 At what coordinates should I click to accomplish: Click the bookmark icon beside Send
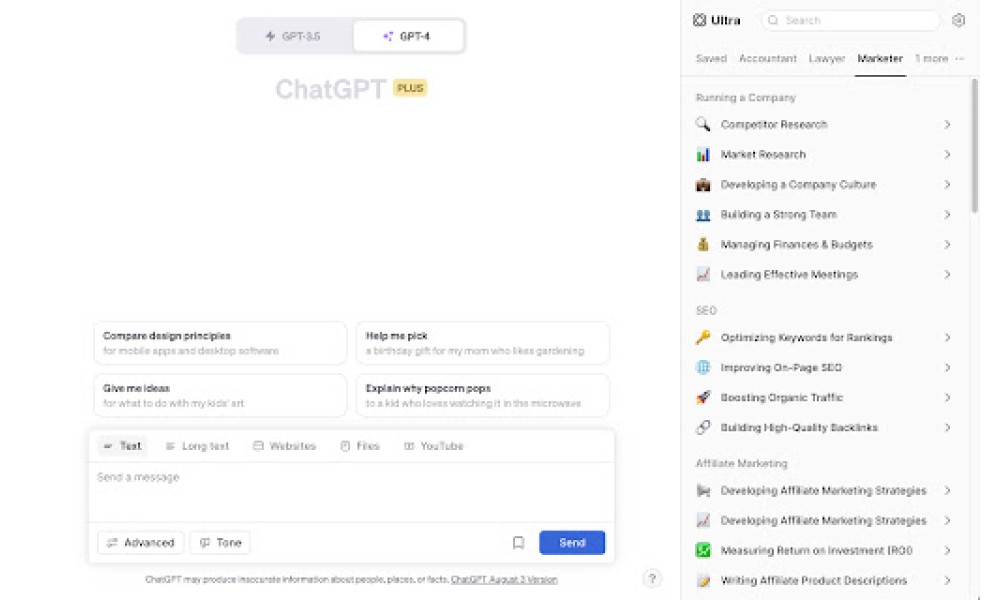point(518,543)
